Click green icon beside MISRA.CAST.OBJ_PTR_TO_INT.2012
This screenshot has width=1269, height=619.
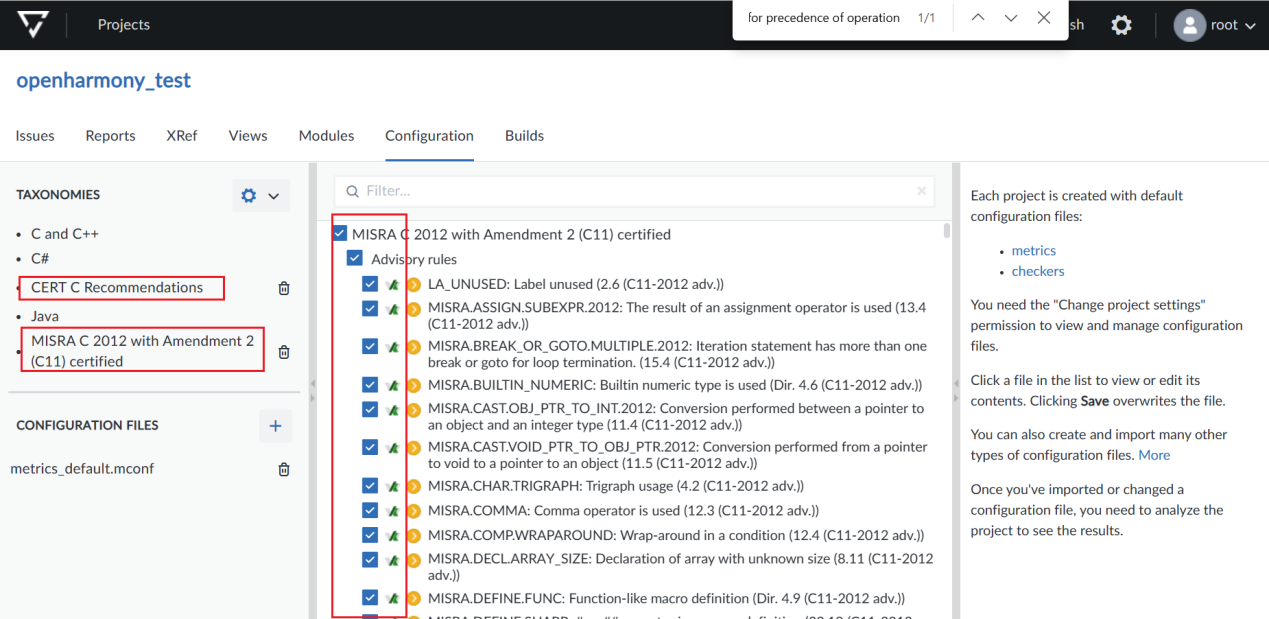pyautogui.click(x=393, y=409)
